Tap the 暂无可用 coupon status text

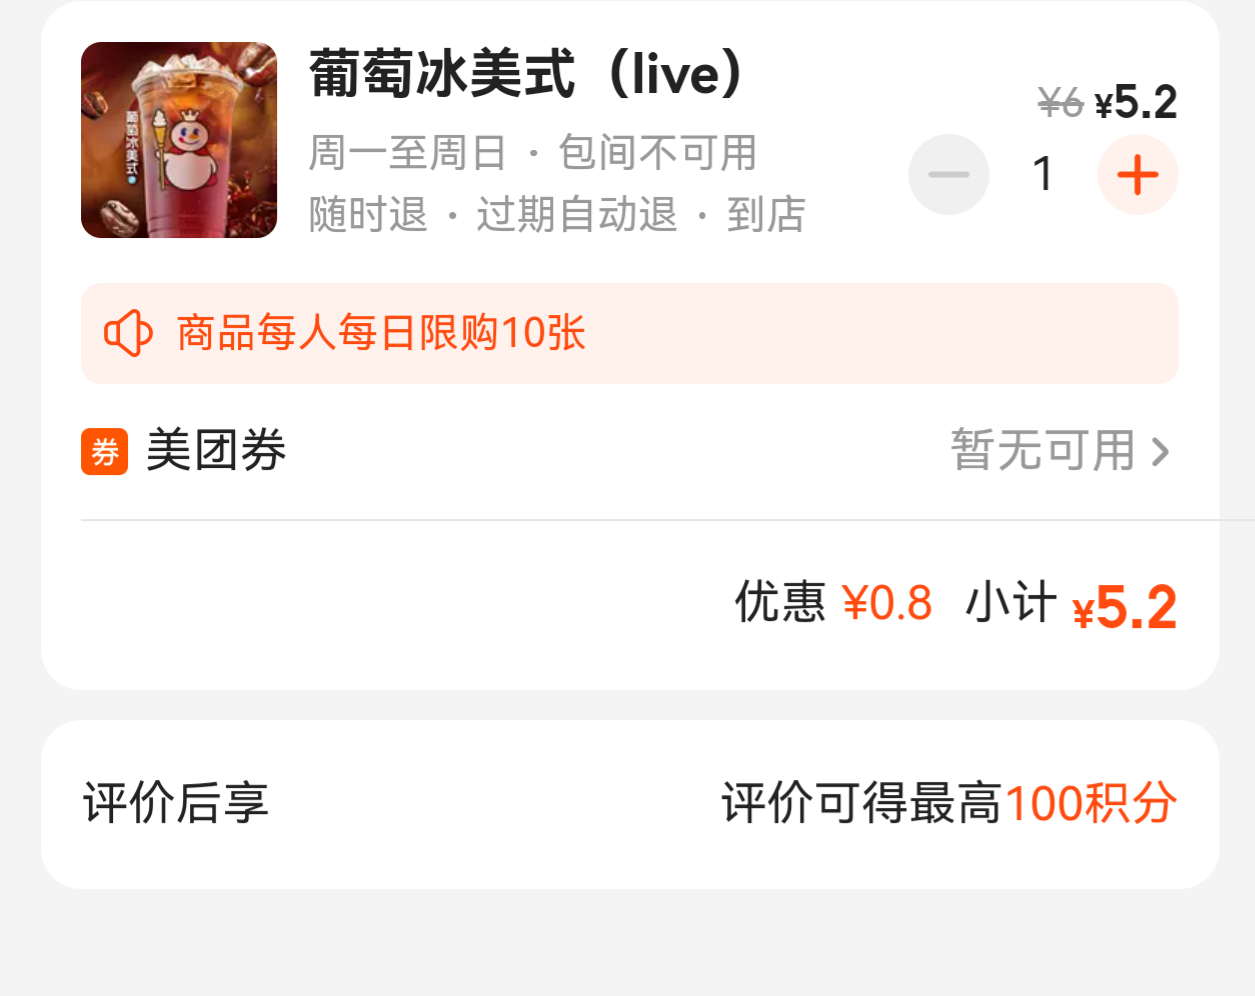(1043, 451)
